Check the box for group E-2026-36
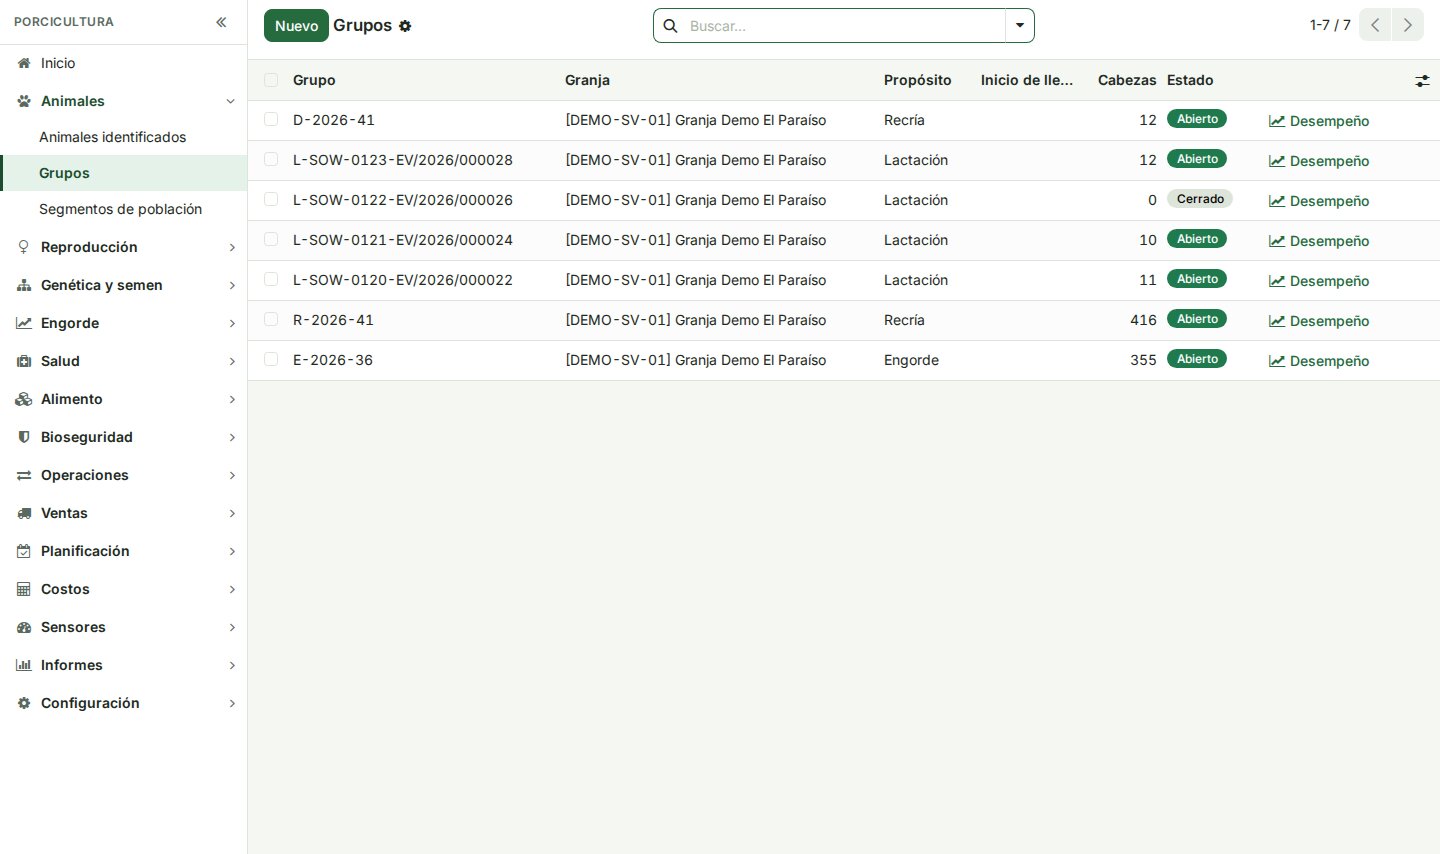Screen dimensions: 1440x854 pos(271,360)
